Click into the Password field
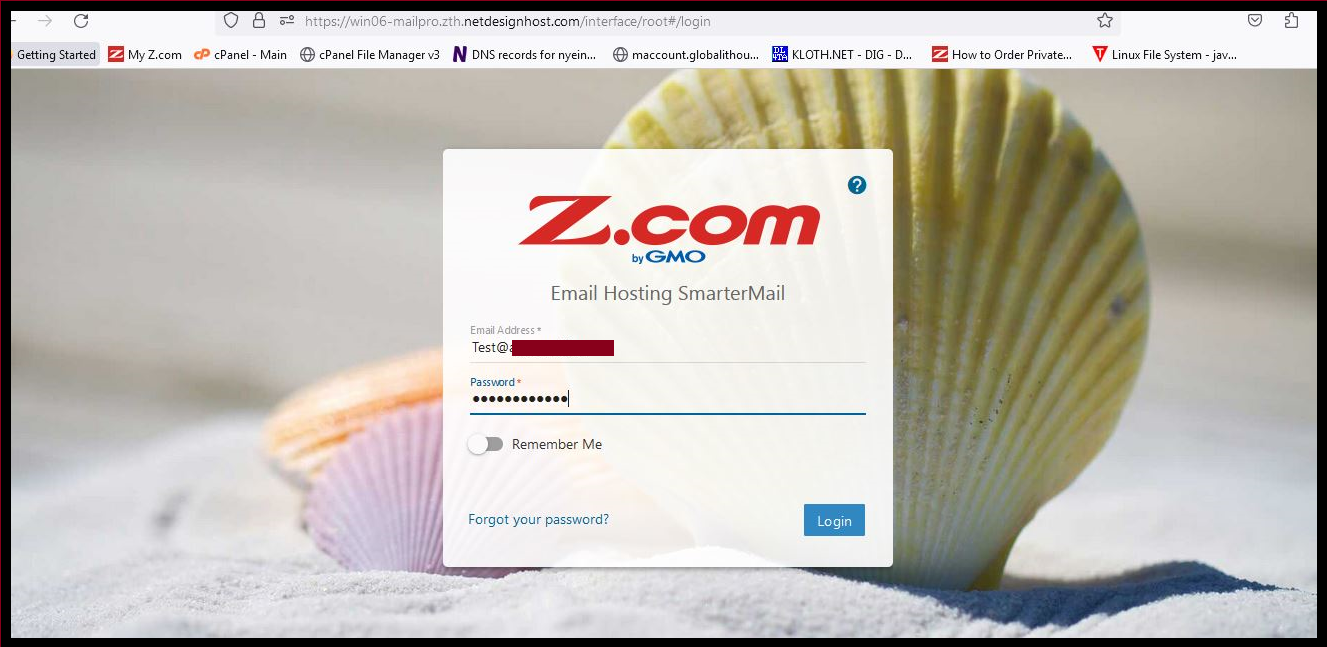The image size is (1327, 647). [x=667, y=399]
